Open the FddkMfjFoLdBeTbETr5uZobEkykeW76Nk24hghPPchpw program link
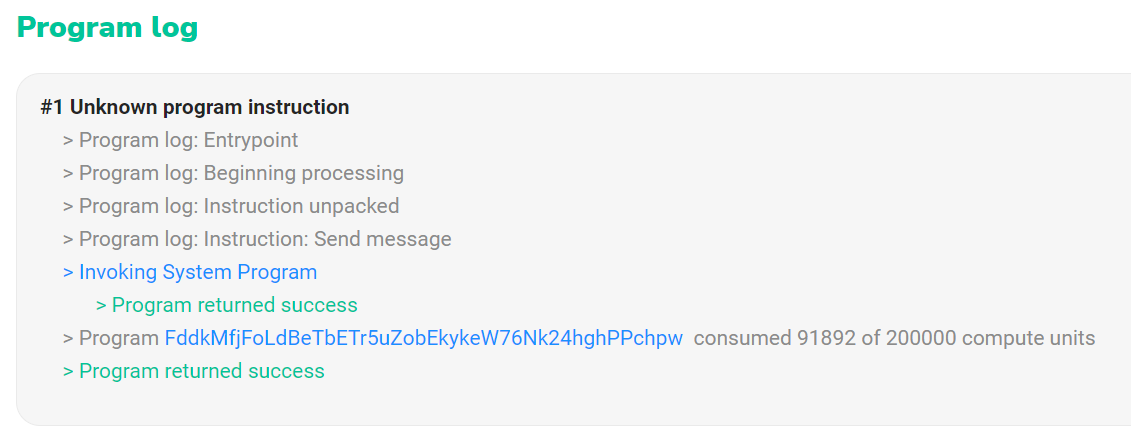This screenshot has height=441, width=1131. (423, 338)
